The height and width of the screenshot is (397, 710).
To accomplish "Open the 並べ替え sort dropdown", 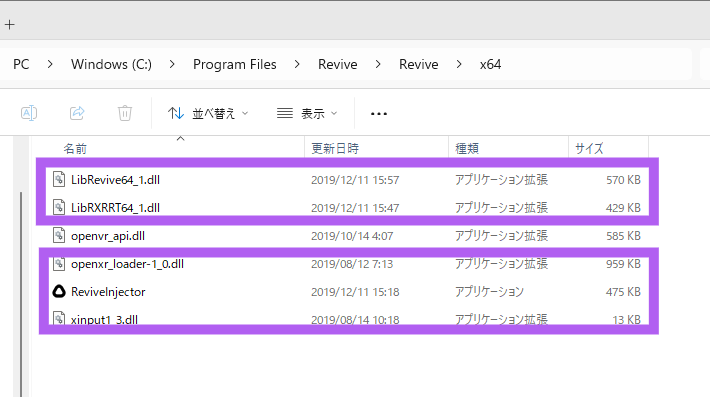I will tap(208, 113).
